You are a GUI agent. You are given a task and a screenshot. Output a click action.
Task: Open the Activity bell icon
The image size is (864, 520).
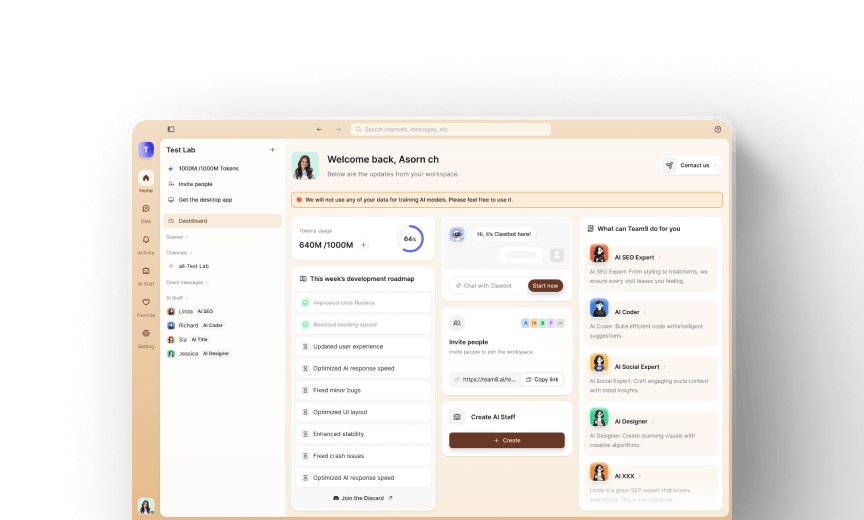click(146, 241)
